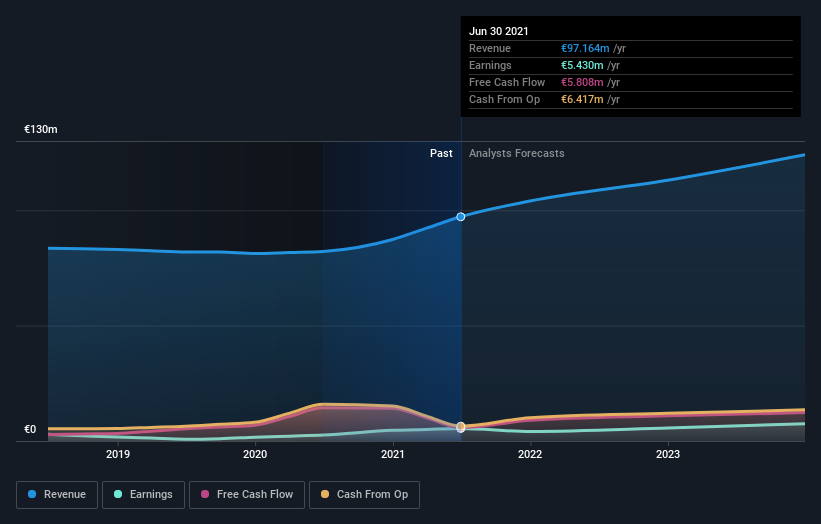The width and height of the screenshot is (821, 524).
Task: Click the Jun 30 2021 tooltip date
Action: coord(498,31)
